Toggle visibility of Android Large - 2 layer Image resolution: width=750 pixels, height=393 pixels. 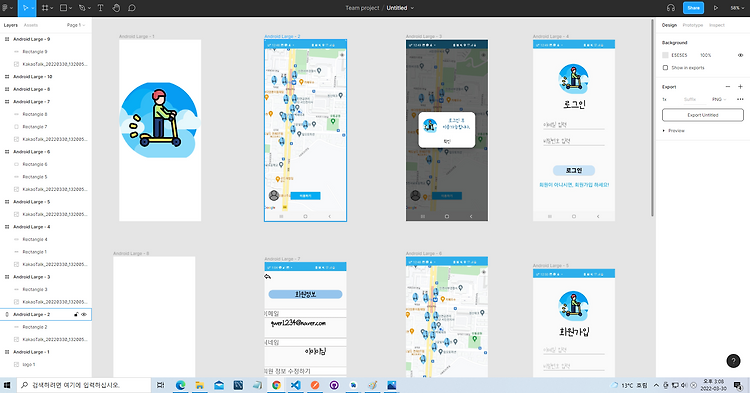(84, 315)
